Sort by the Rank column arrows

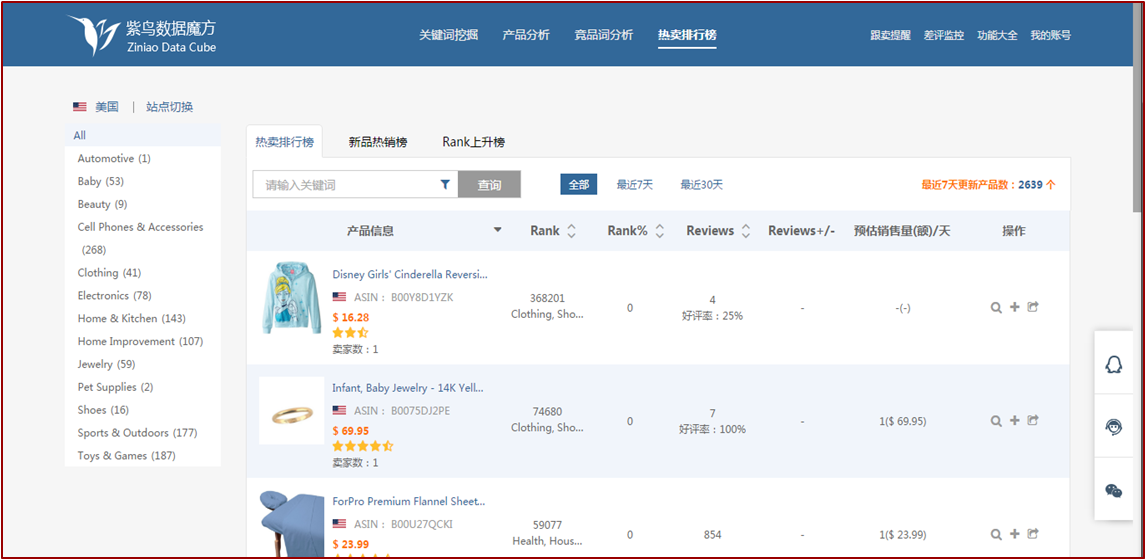click(x=571, y=231)
